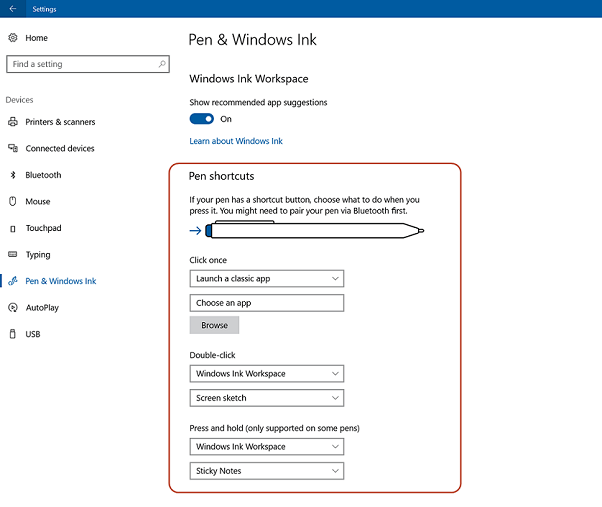The width and height of the screenshot is (602, 507).
Task: Click the Browse button
Action: pyautogui.click(x=214, y=325)
